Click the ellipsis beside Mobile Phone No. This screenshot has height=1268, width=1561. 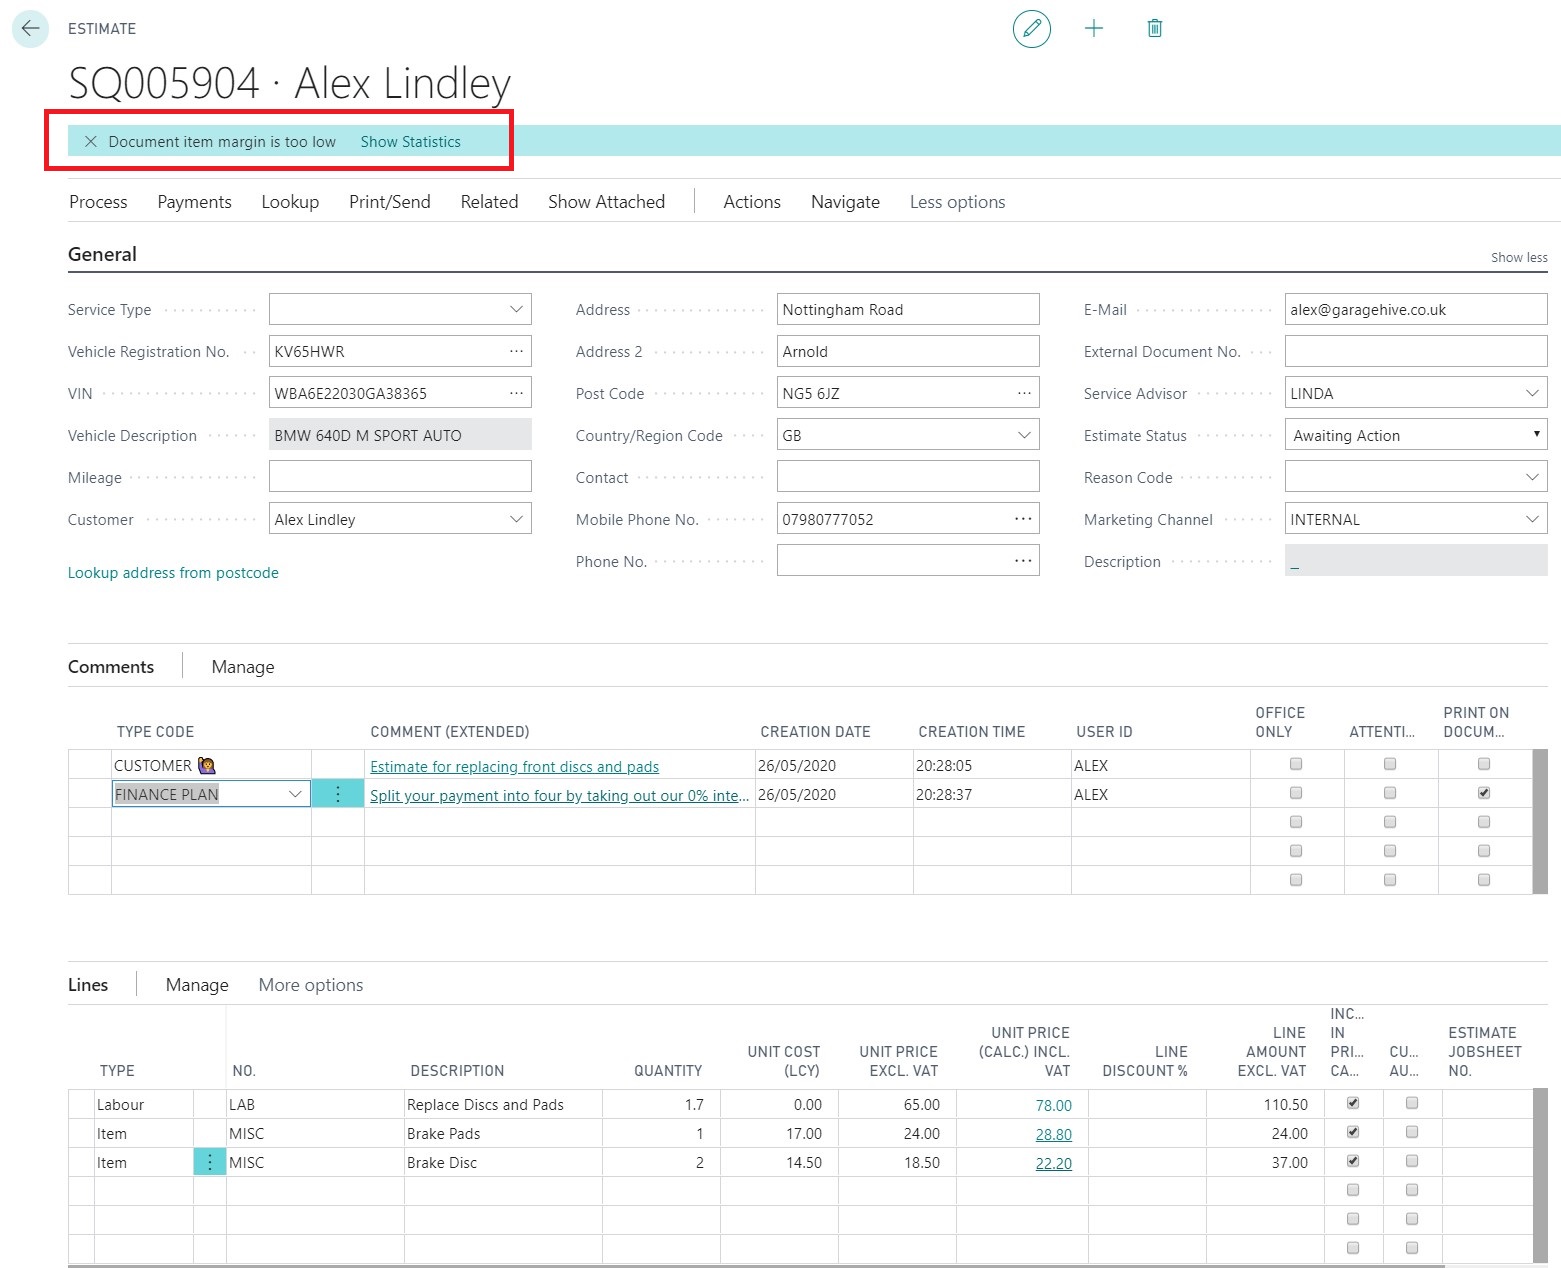tap(1023, 520)
